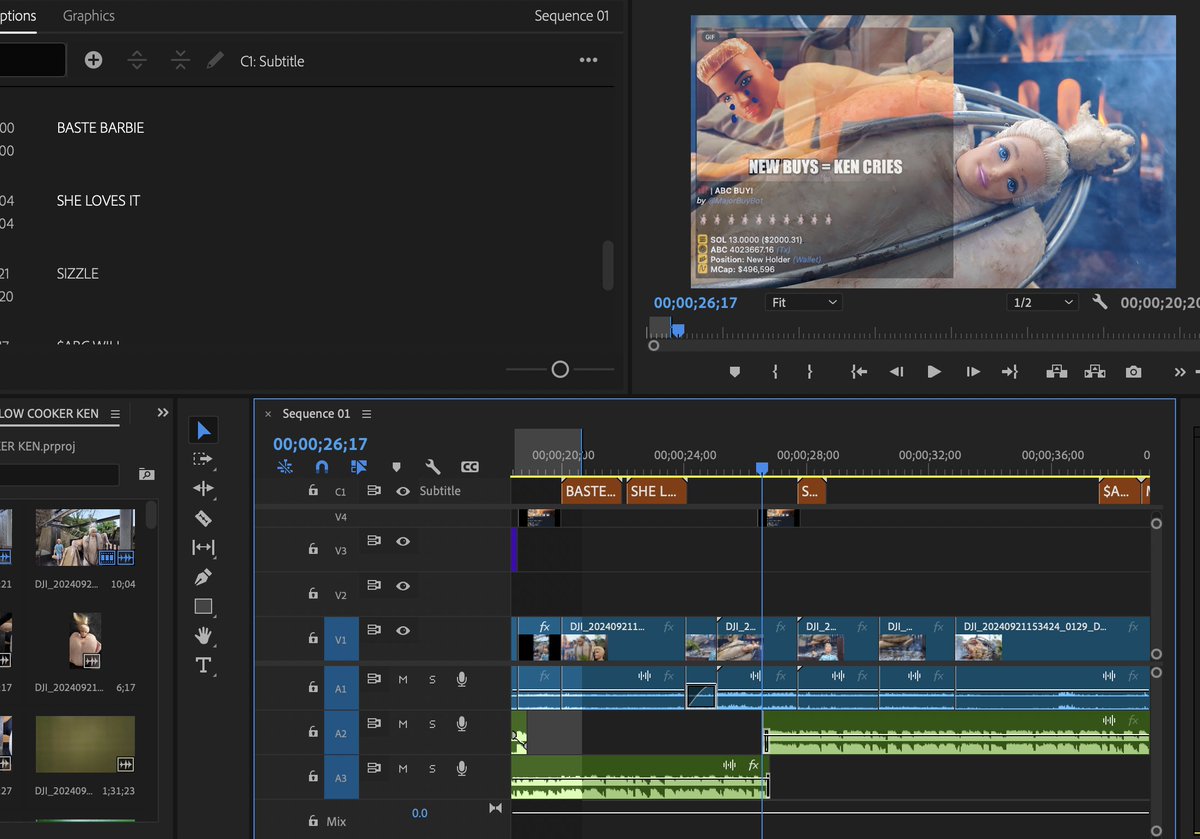The image size is (1200, 839).
Task: Mute audio track A1
Action: click(x=403, y=679)
